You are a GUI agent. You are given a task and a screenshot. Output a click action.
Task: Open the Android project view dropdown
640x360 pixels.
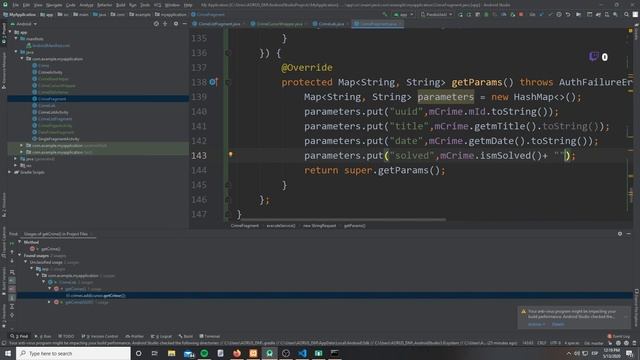(26, 24)
